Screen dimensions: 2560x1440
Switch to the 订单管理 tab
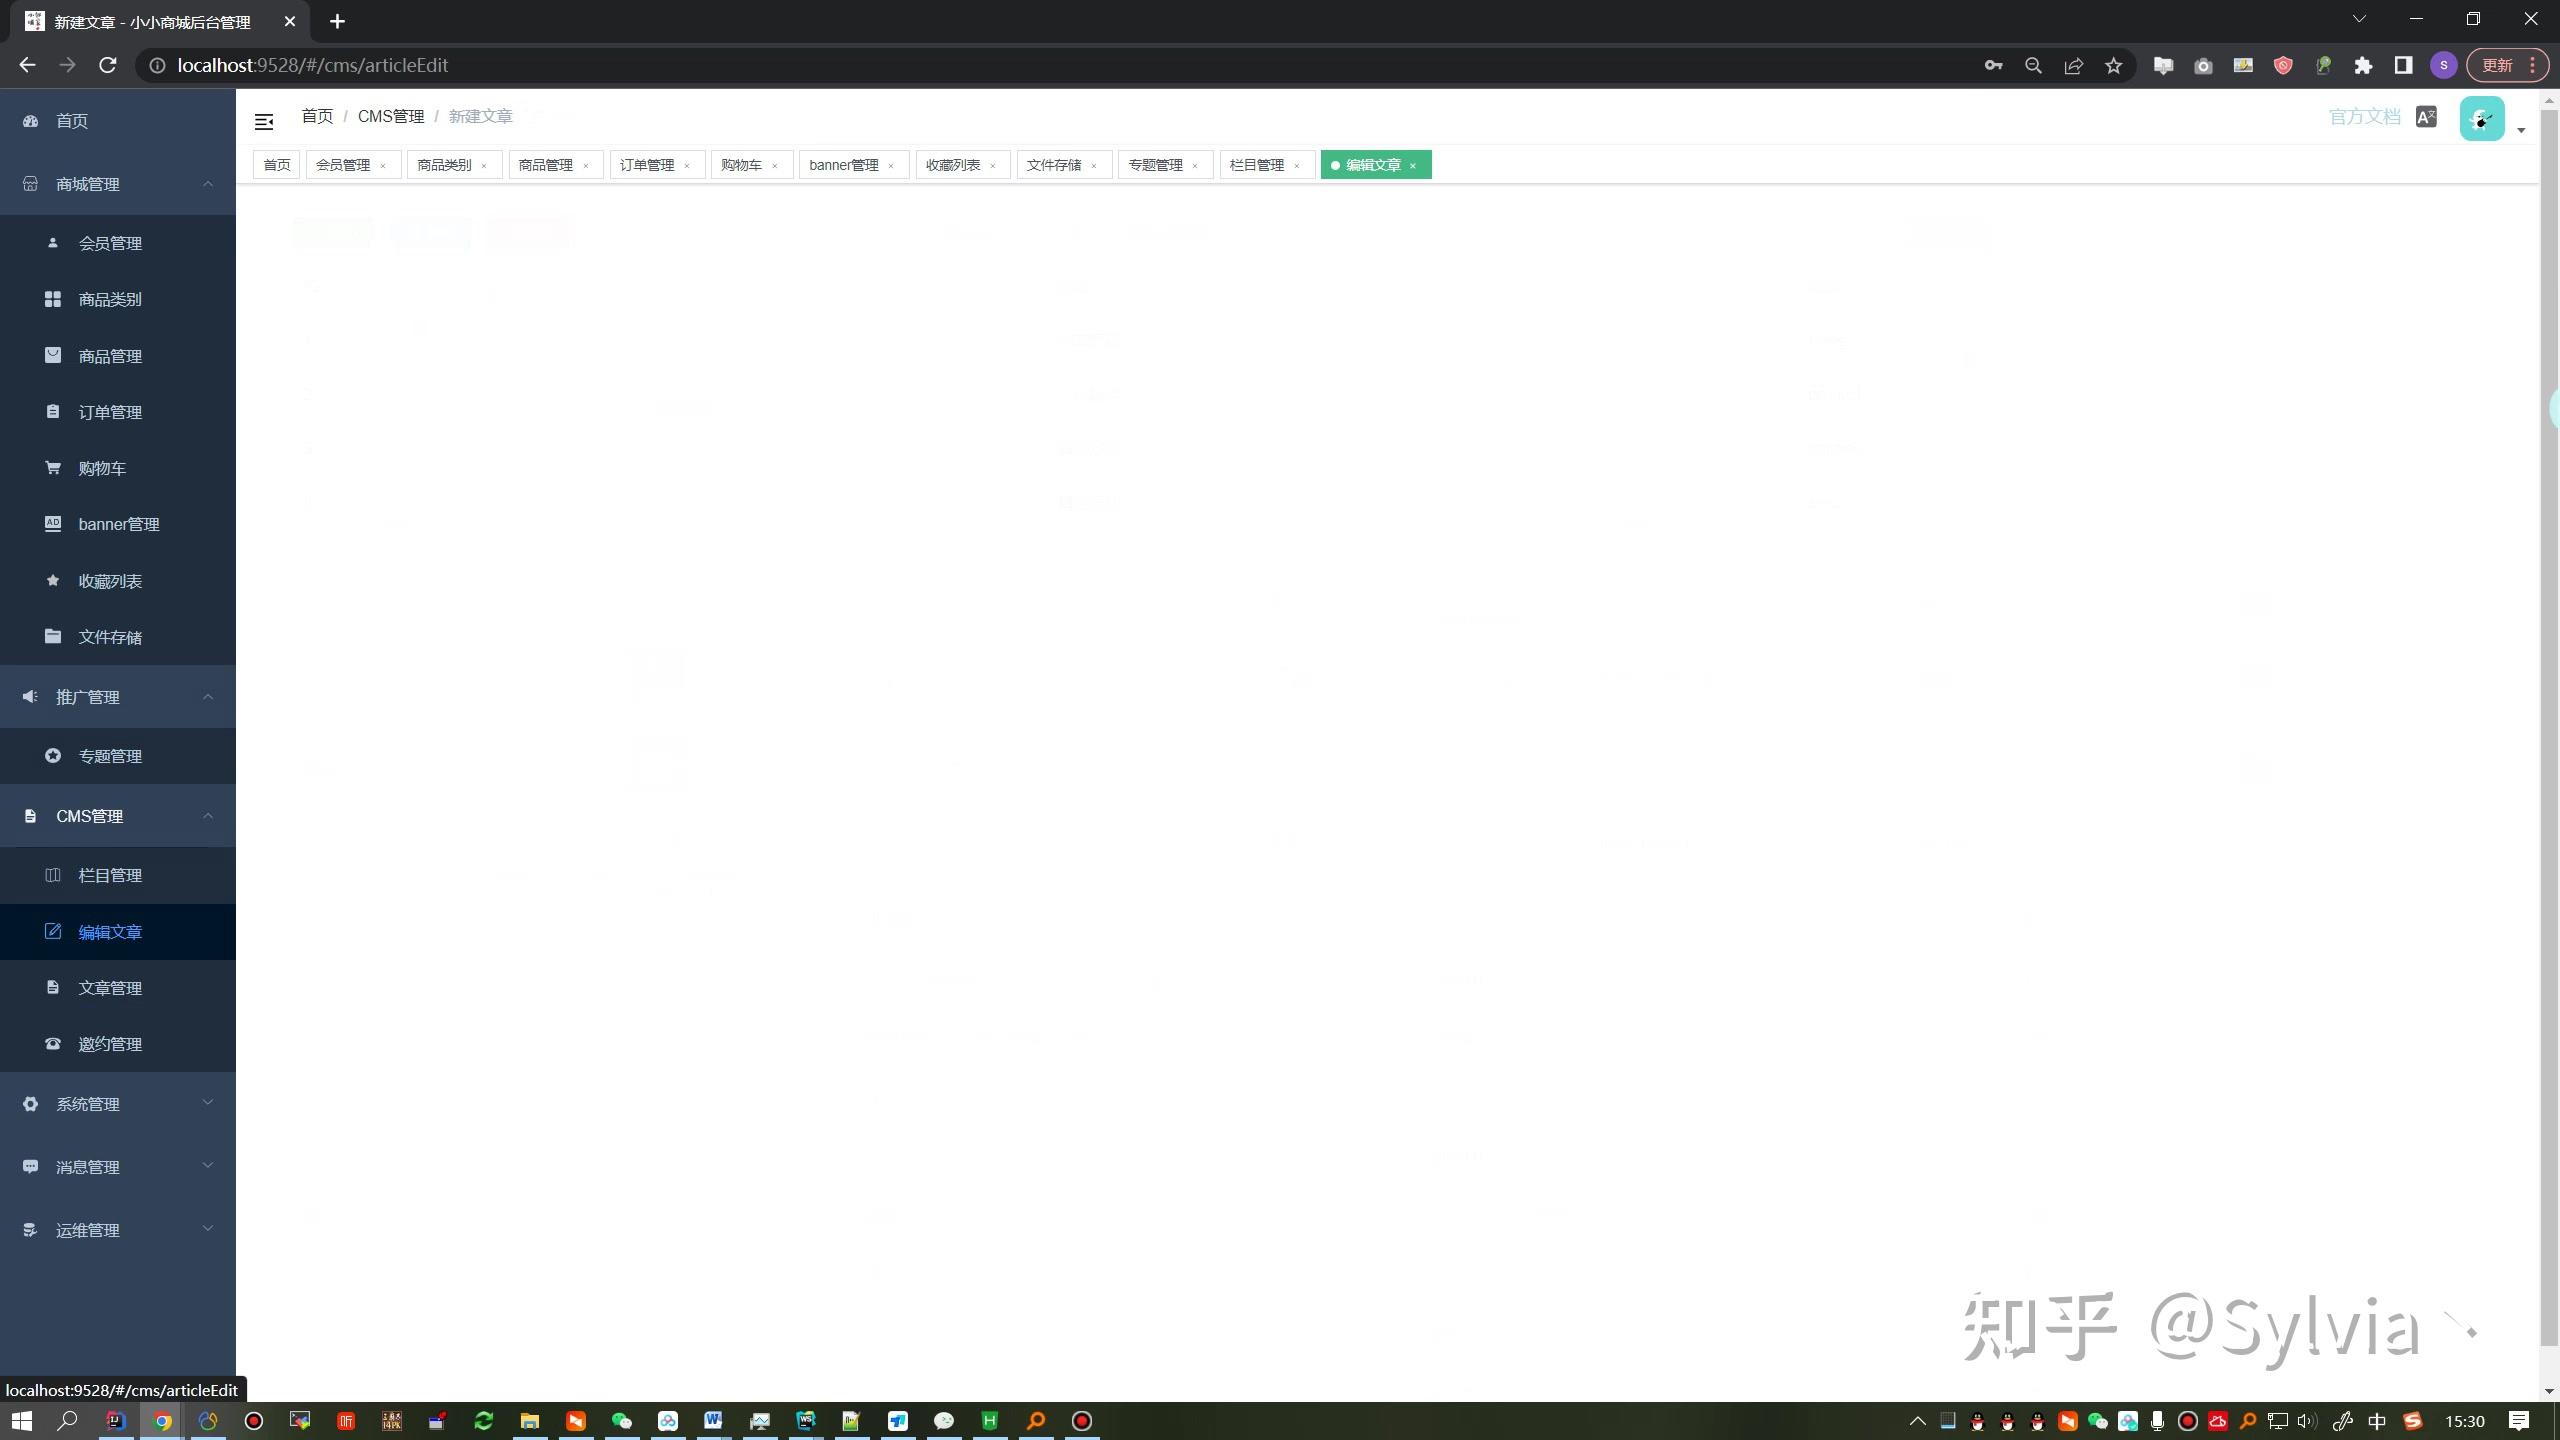tap(647, 164)
